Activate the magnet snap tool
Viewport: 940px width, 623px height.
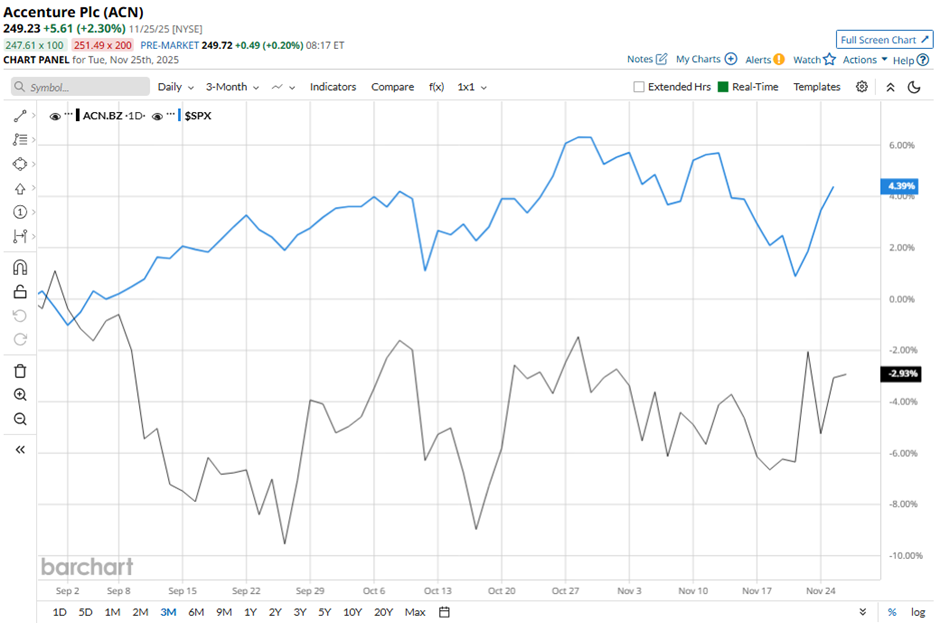pos(19,267)
